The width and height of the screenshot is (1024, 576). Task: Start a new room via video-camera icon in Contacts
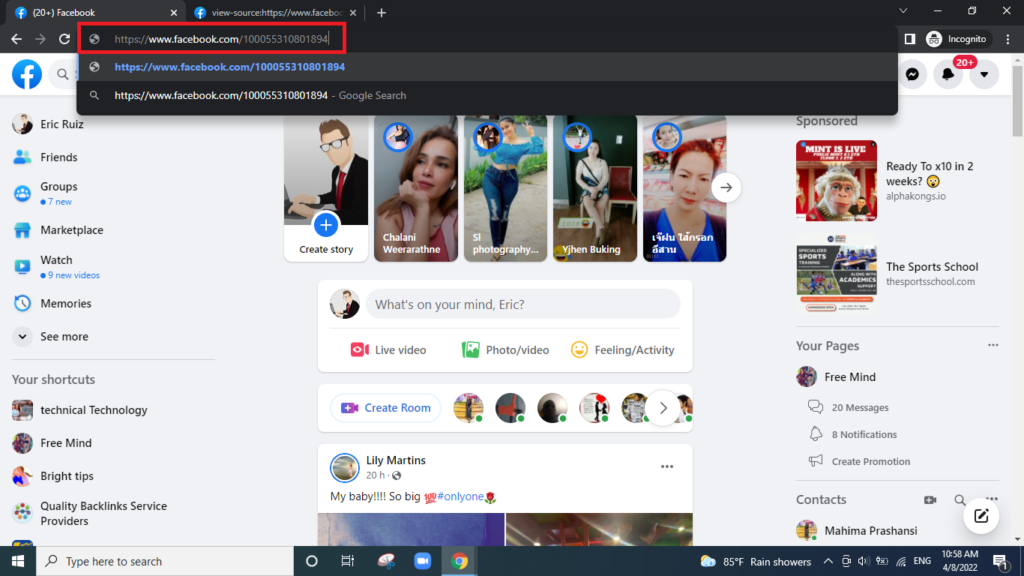coord(930,500)
